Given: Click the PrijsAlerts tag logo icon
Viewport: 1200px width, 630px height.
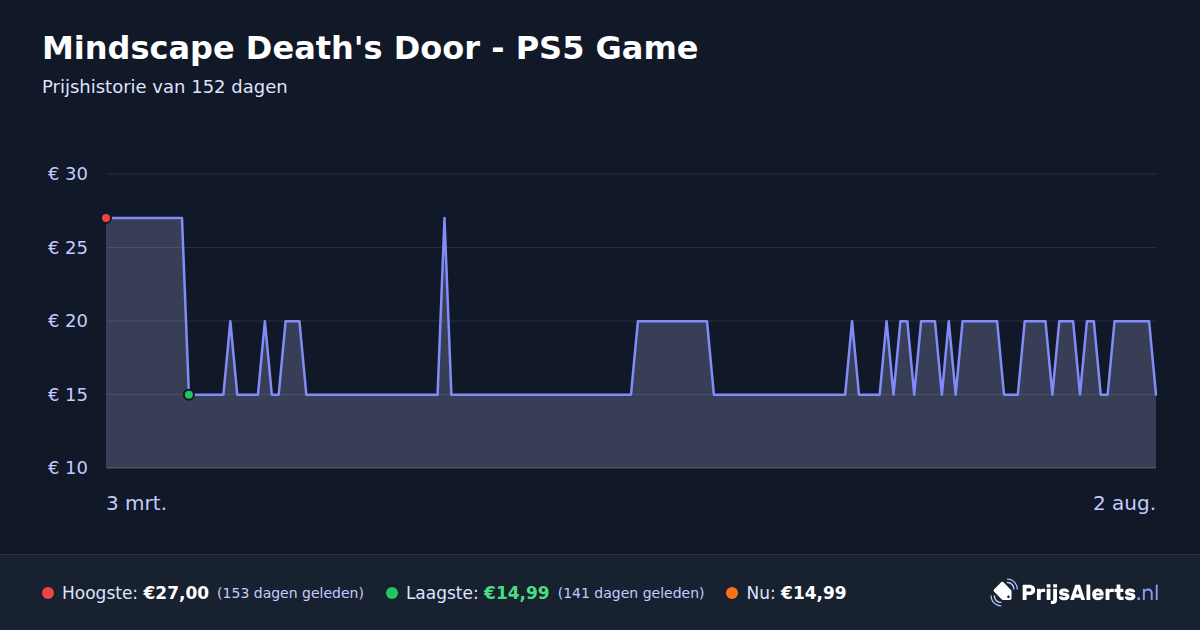Looking at the screenshot, I should coord(1003,593).
